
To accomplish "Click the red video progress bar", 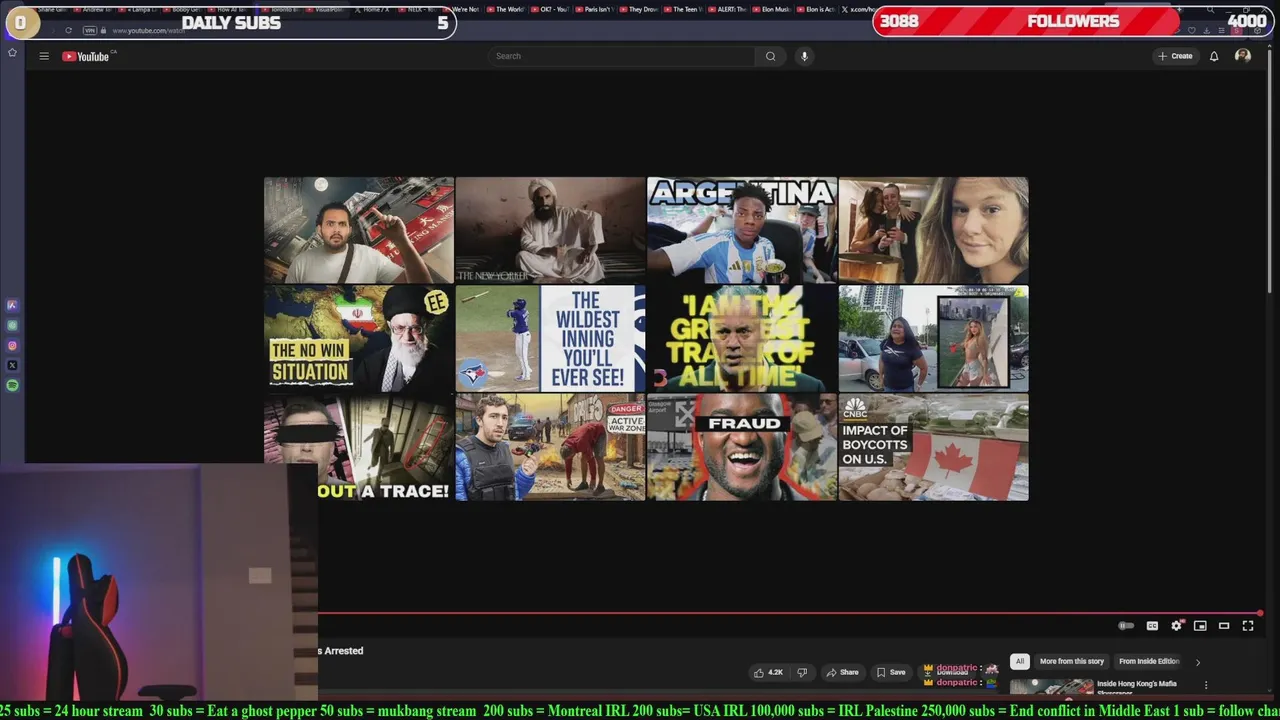I will (790, 613).
